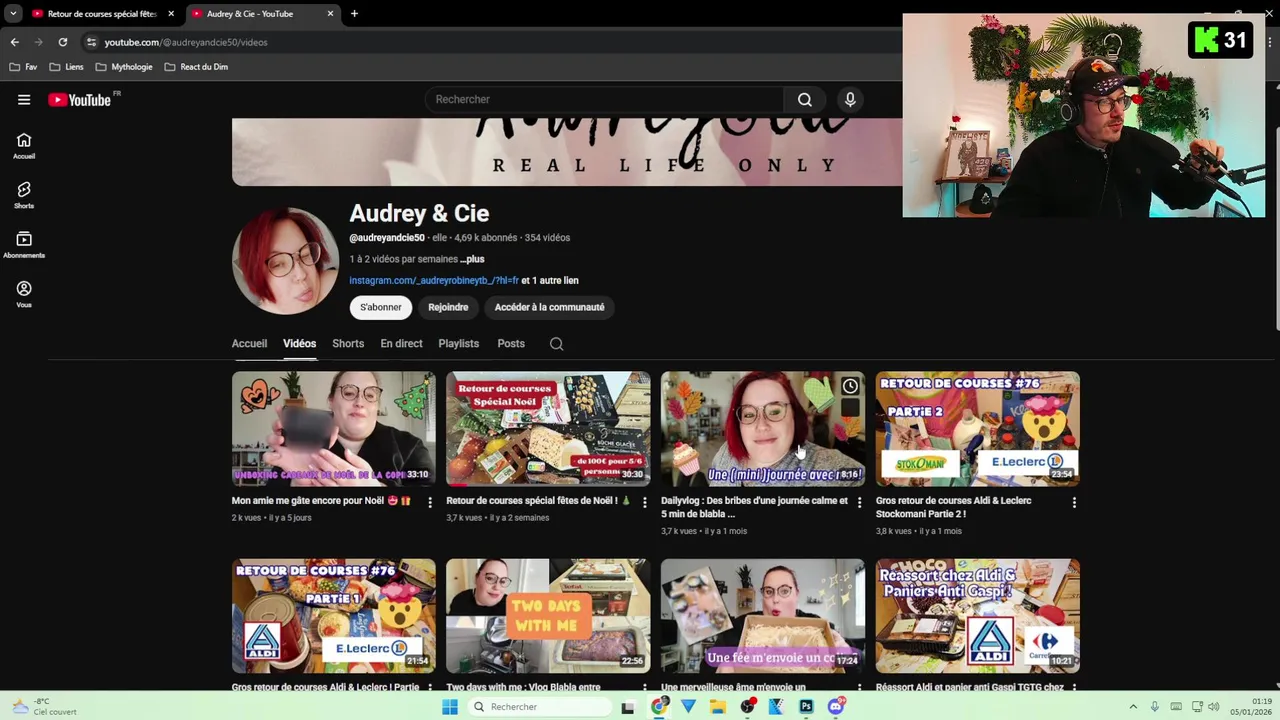
Task: Show hidden system tray icons
Action: click(1133, 707)
